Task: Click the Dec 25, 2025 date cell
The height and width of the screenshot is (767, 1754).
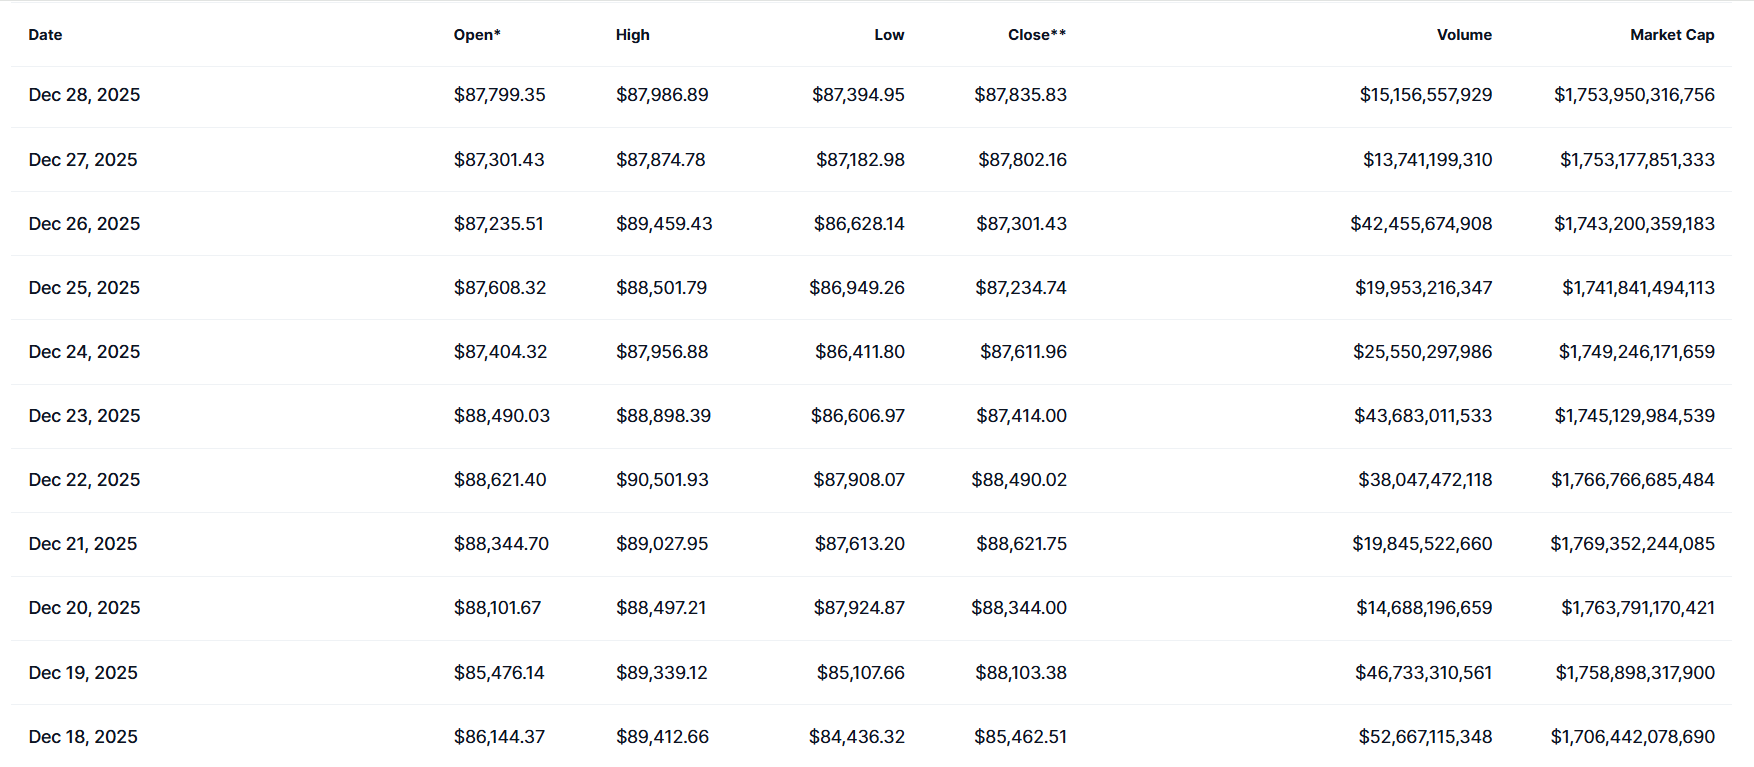Action: pyautogui.click(x=84, y=288)
